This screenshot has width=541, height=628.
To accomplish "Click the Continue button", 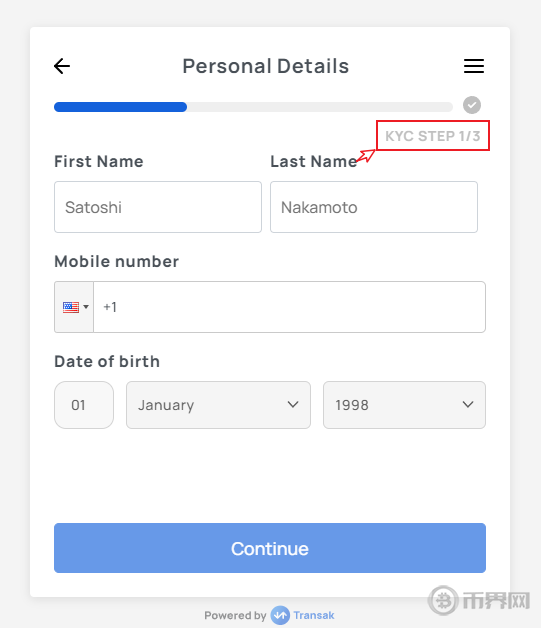I will [x=270, y=548].
